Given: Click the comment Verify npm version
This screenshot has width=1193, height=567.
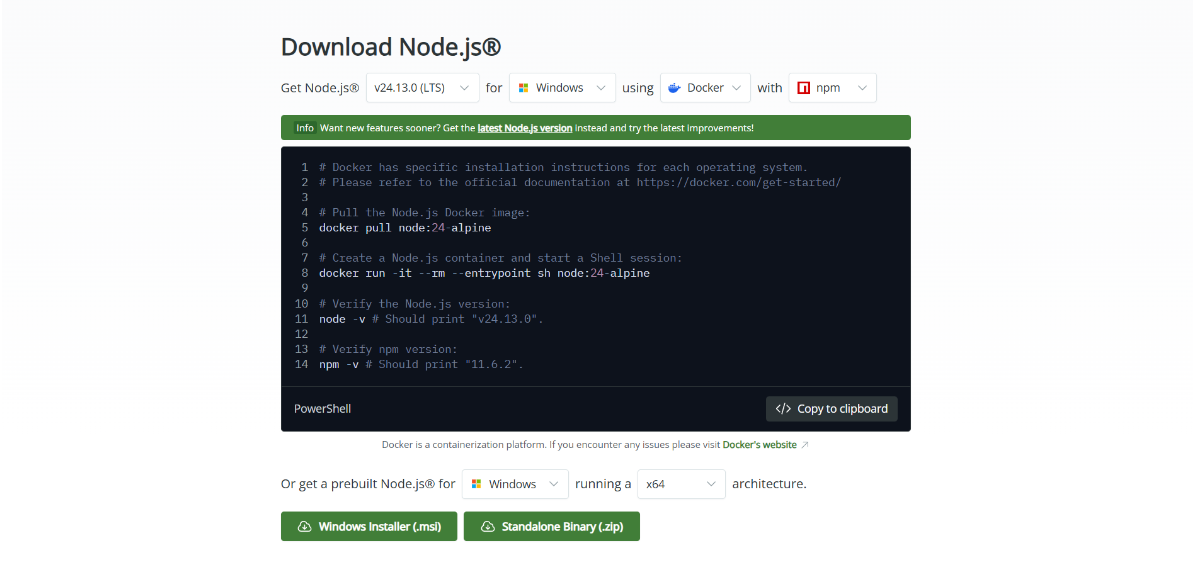Looking at the screenshot, I should click(388, 349).
